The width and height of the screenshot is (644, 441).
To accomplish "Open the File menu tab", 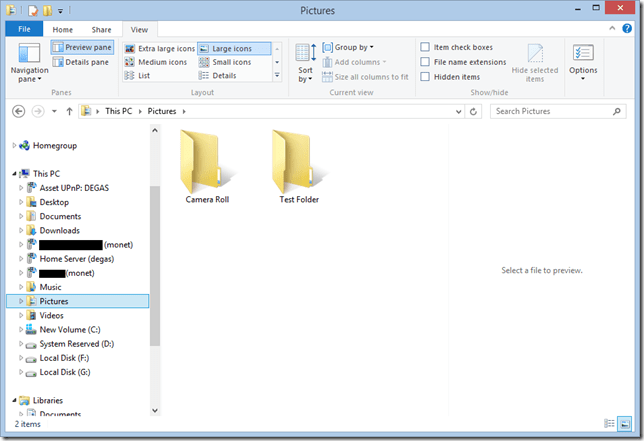I will click(x=24, y=29).
